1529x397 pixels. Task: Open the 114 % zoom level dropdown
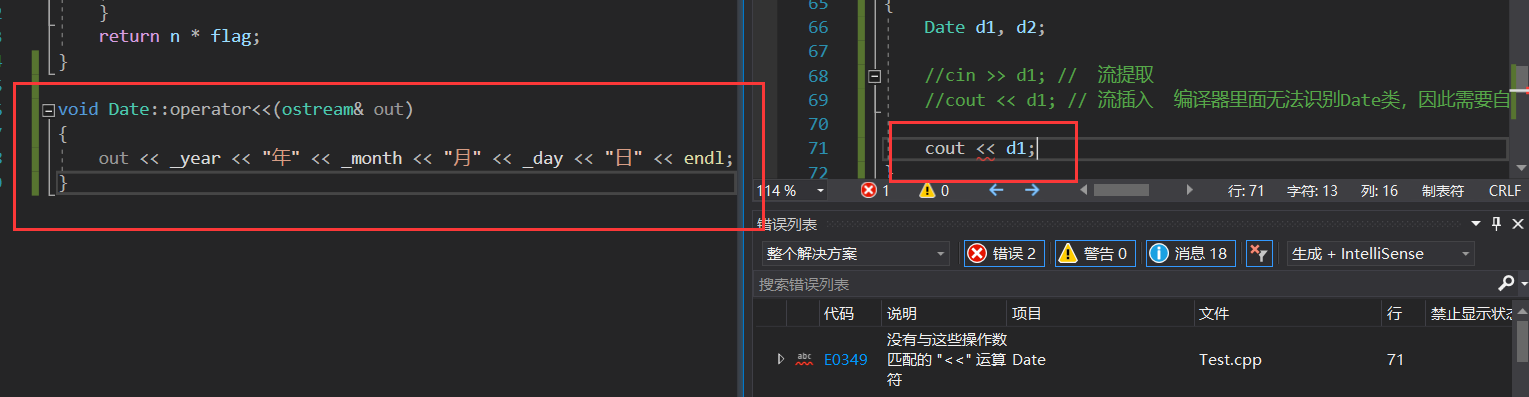coord(821,190)
